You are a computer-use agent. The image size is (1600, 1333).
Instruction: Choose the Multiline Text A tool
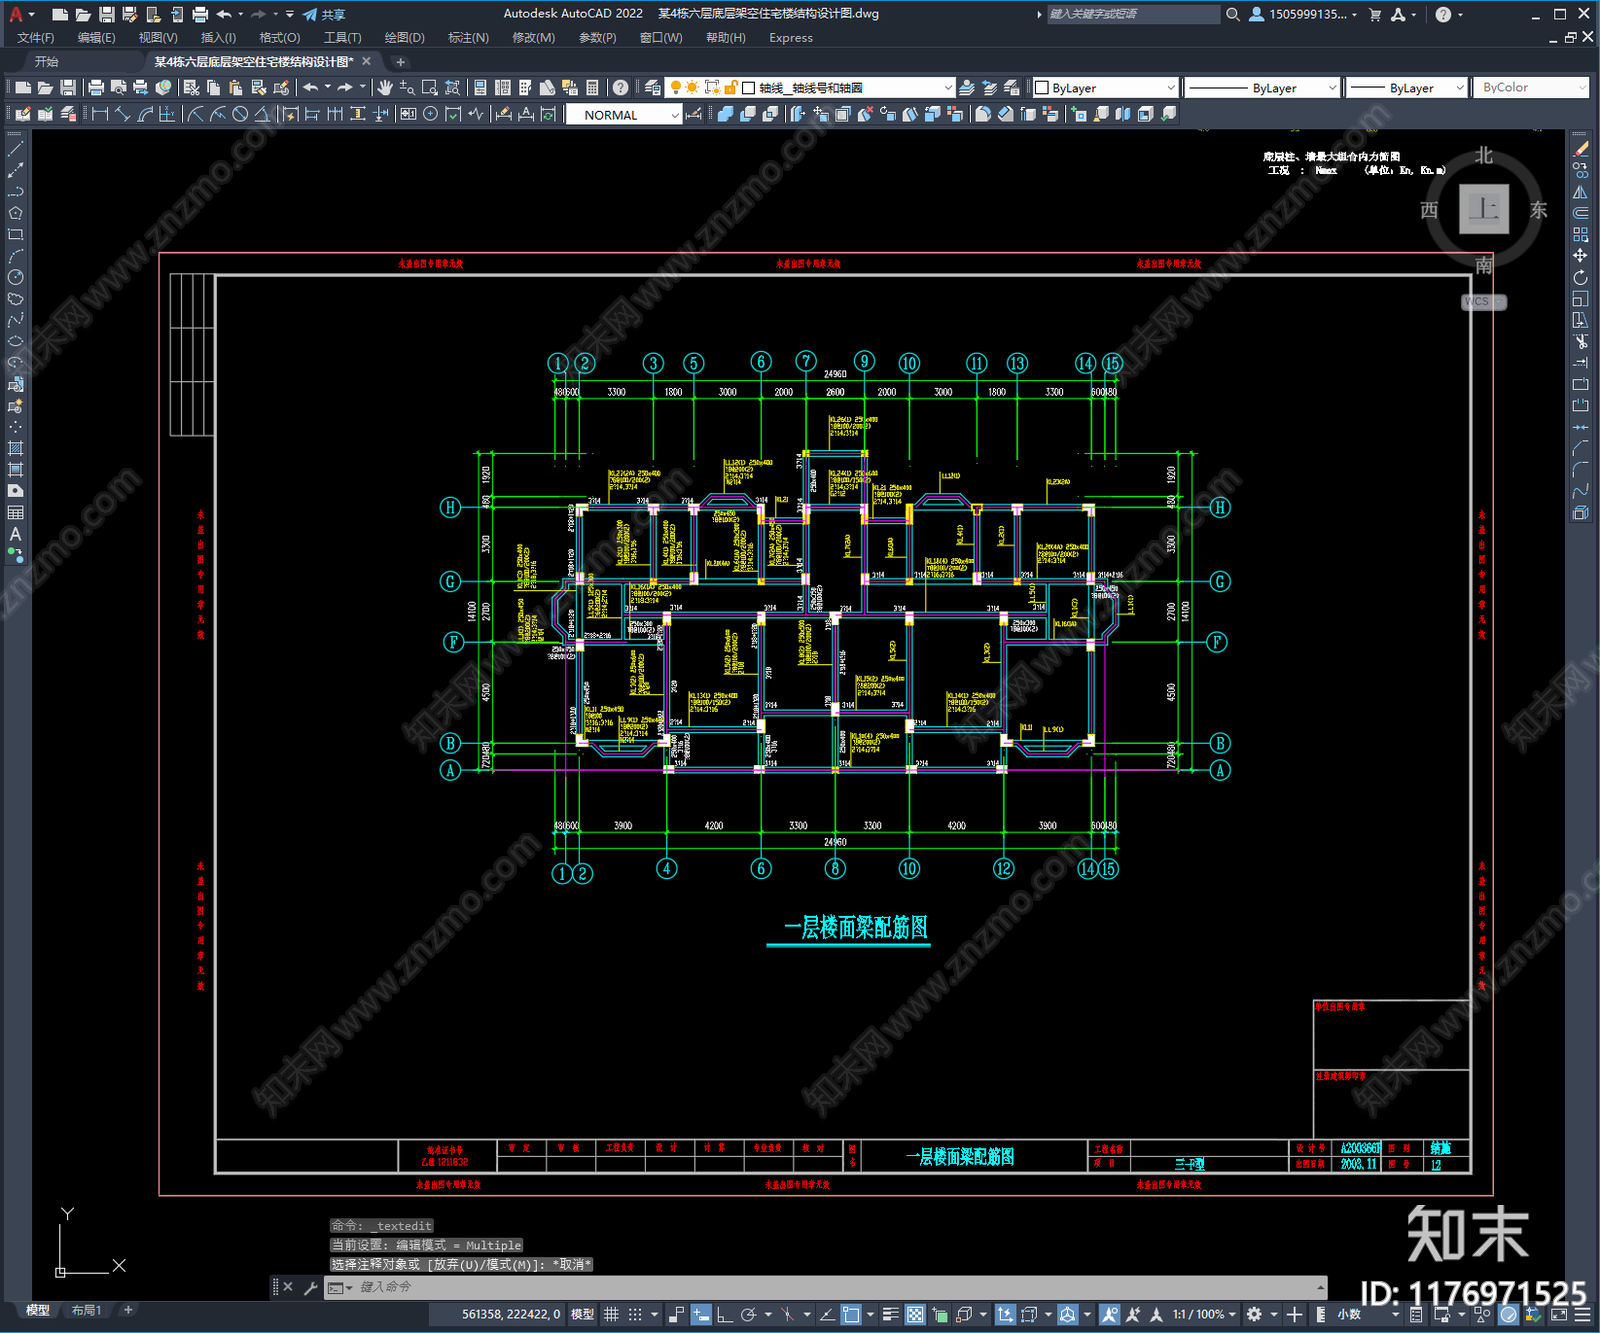(15, 534)
